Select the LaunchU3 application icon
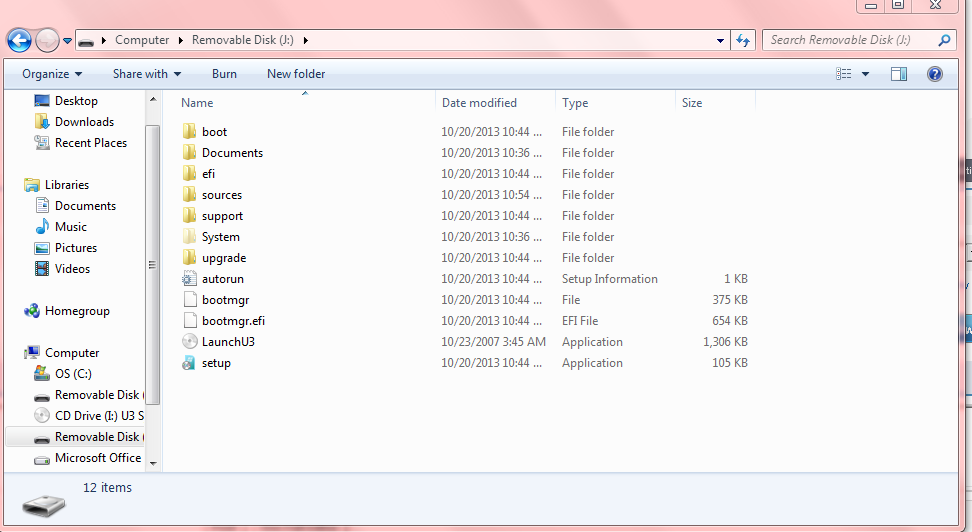 click(x=190, y=342)
